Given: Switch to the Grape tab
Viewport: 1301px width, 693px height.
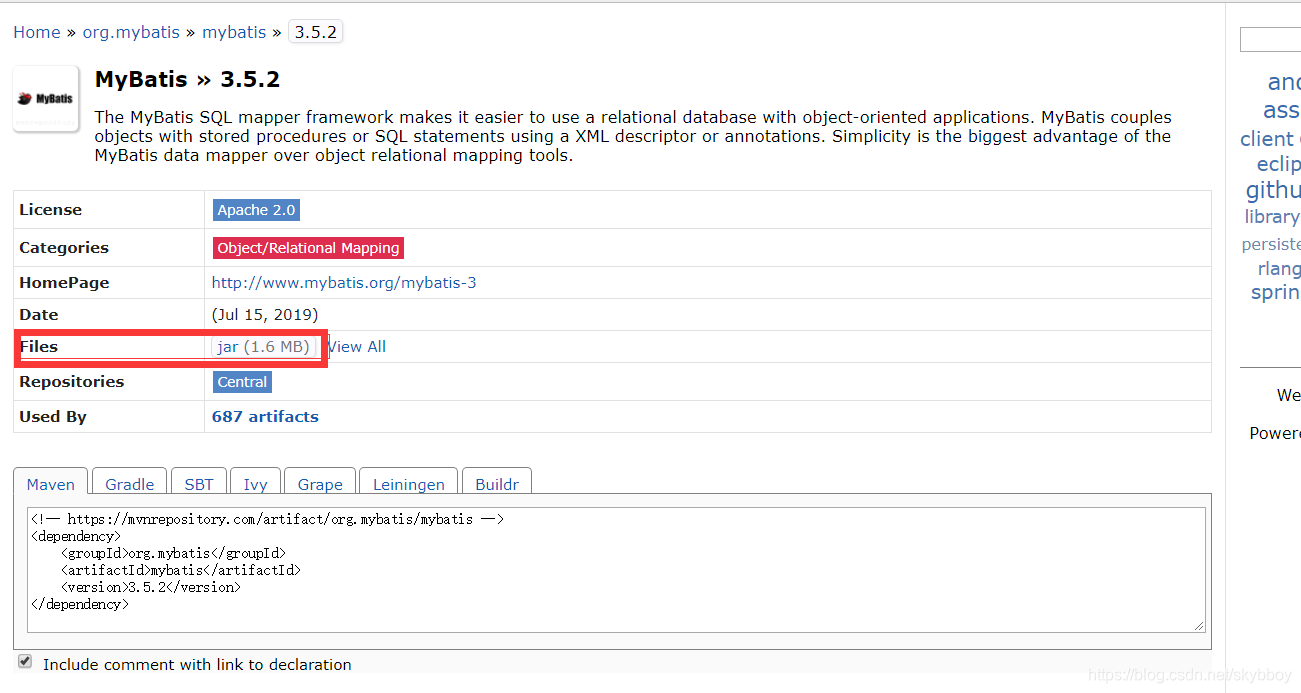Looking at the screenshot, I should click(320, 482).
